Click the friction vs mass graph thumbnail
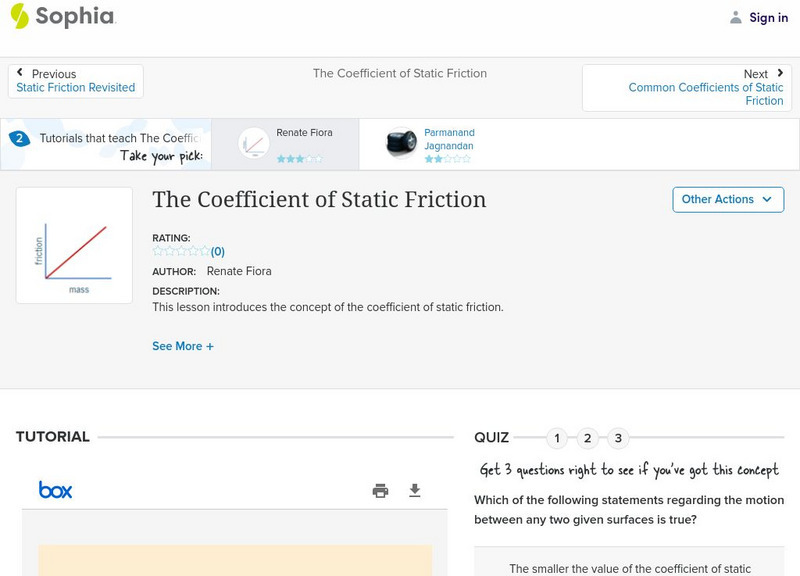 pos(73,246)
